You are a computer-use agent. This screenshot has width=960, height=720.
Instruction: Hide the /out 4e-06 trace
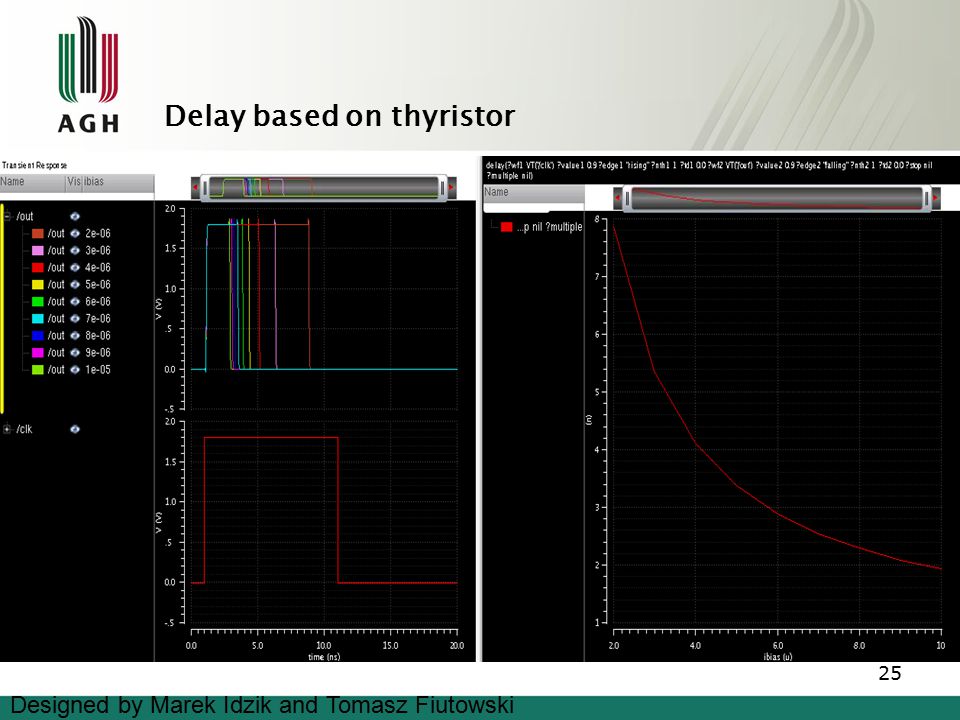pyautogui.click(x=75, y=268)
